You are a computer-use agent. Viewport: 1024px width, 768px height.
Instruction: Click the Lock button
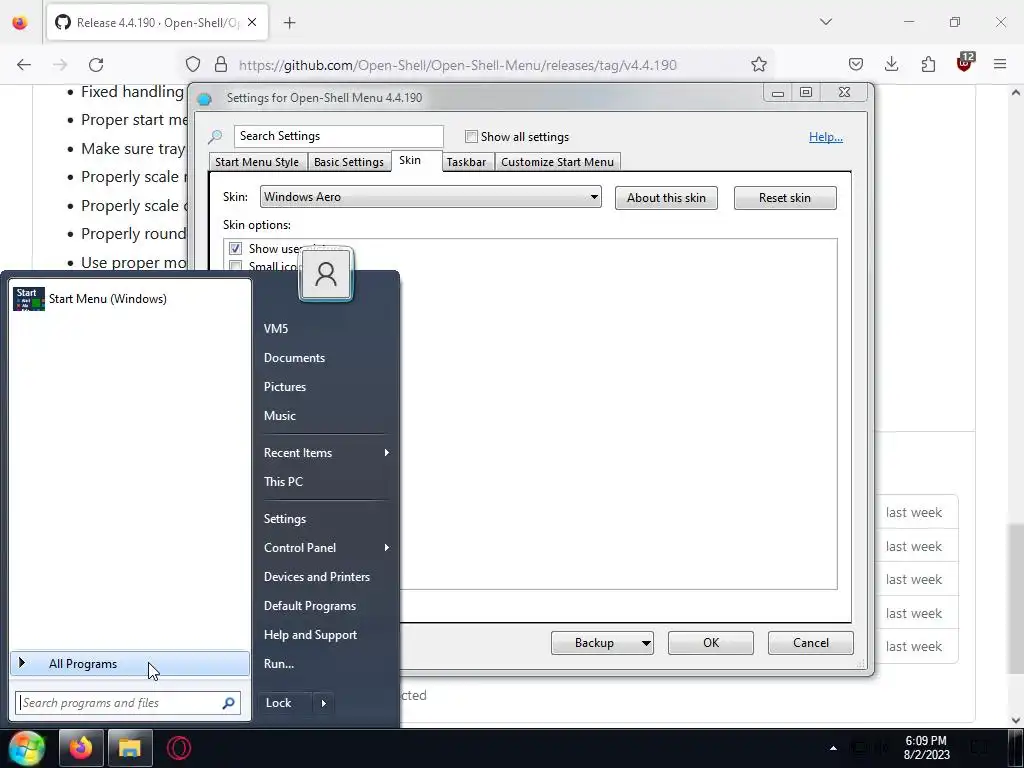285,703
